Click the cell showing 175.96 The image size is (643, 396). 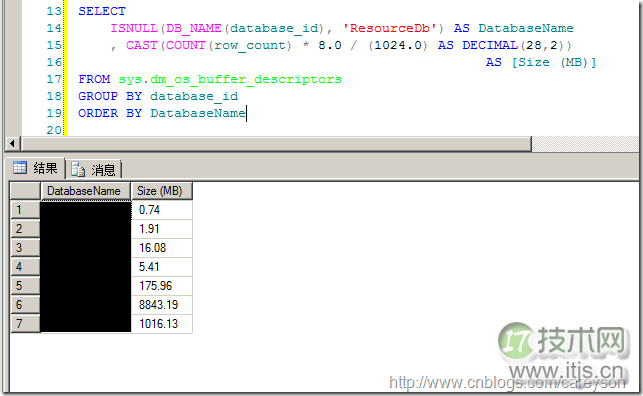click(162, 286)
